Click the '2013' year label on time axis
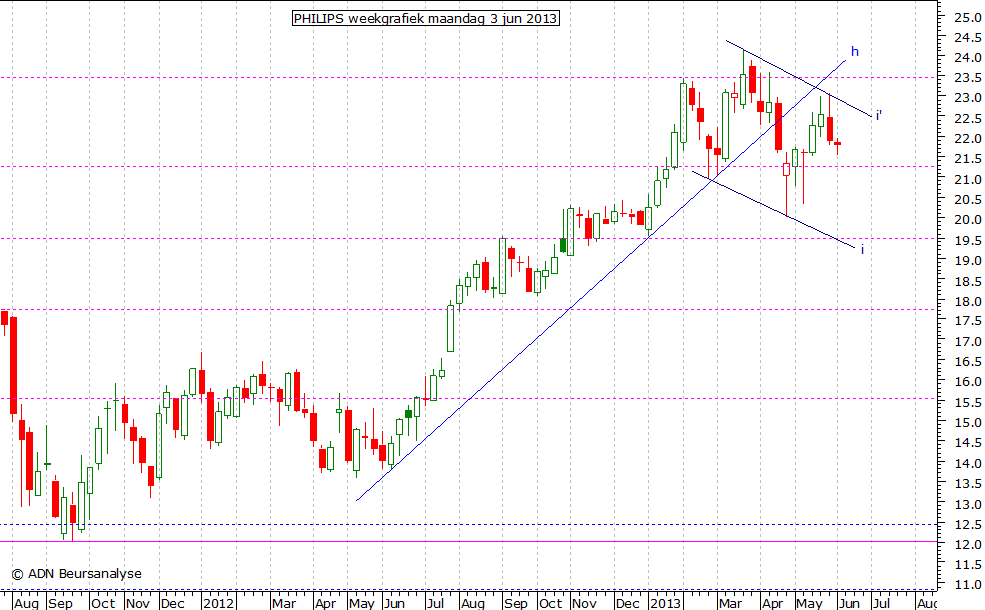This screenshot has height=610, width=985. coord(665,604)
